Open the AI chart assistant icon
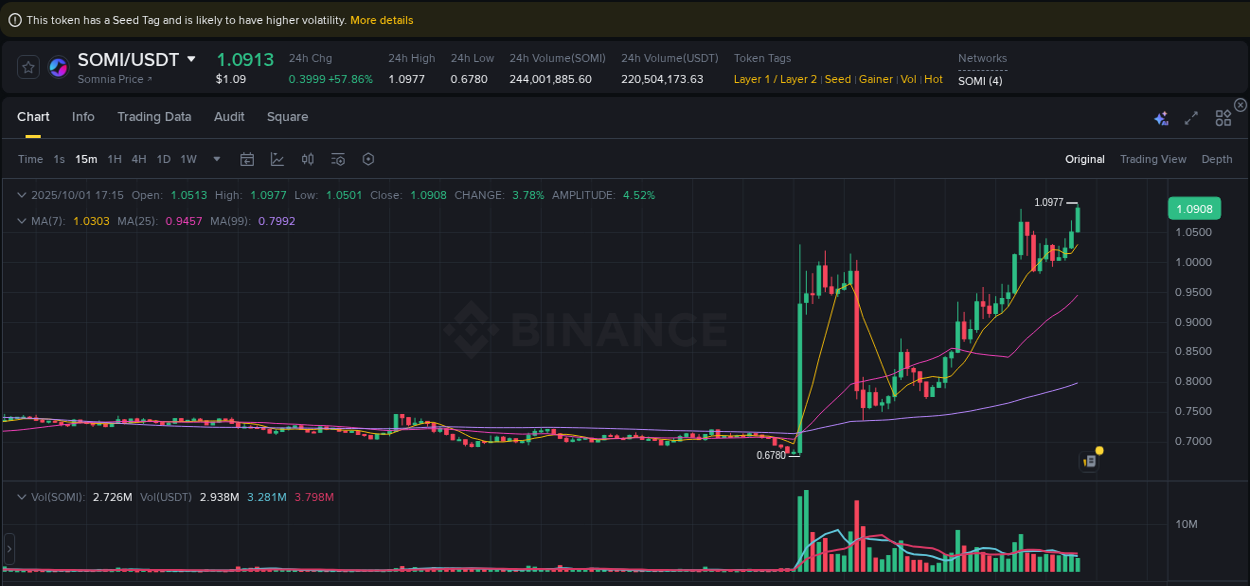The height and width of the screenshot is (586, 1250). (x=1161, y=117)
